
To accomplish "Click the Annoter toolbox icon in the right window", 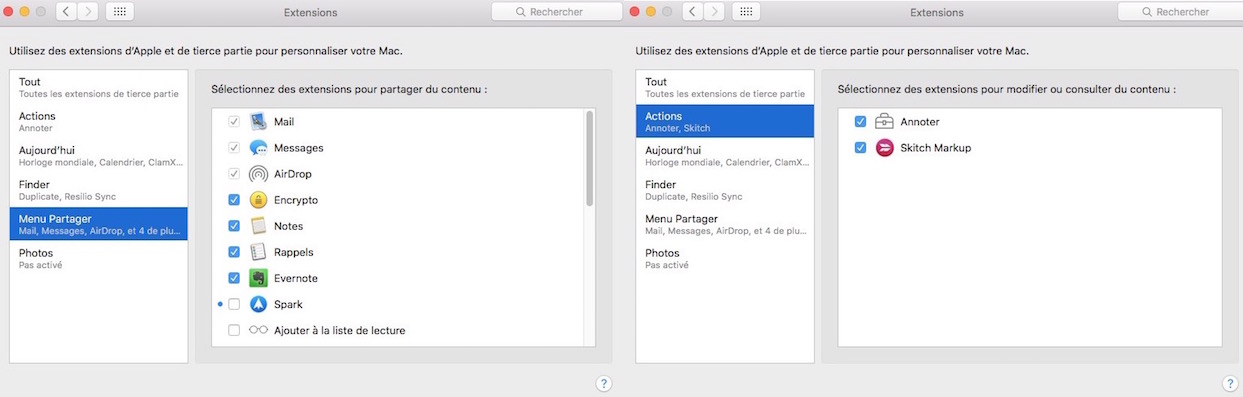I will 884,122.
